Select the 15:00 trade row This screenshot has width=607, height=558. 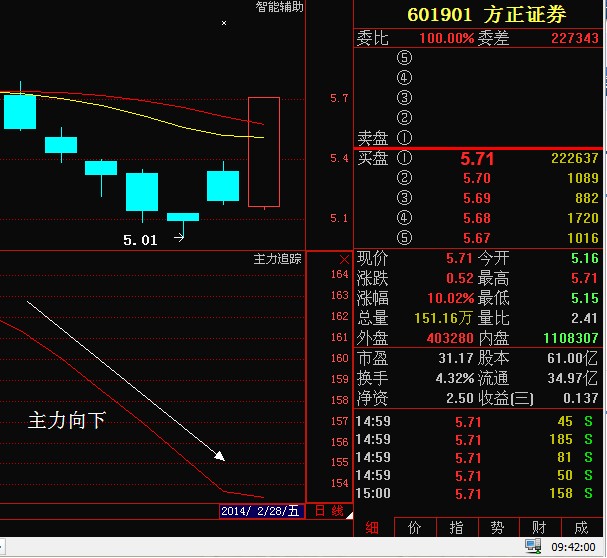tap(477, 494)
